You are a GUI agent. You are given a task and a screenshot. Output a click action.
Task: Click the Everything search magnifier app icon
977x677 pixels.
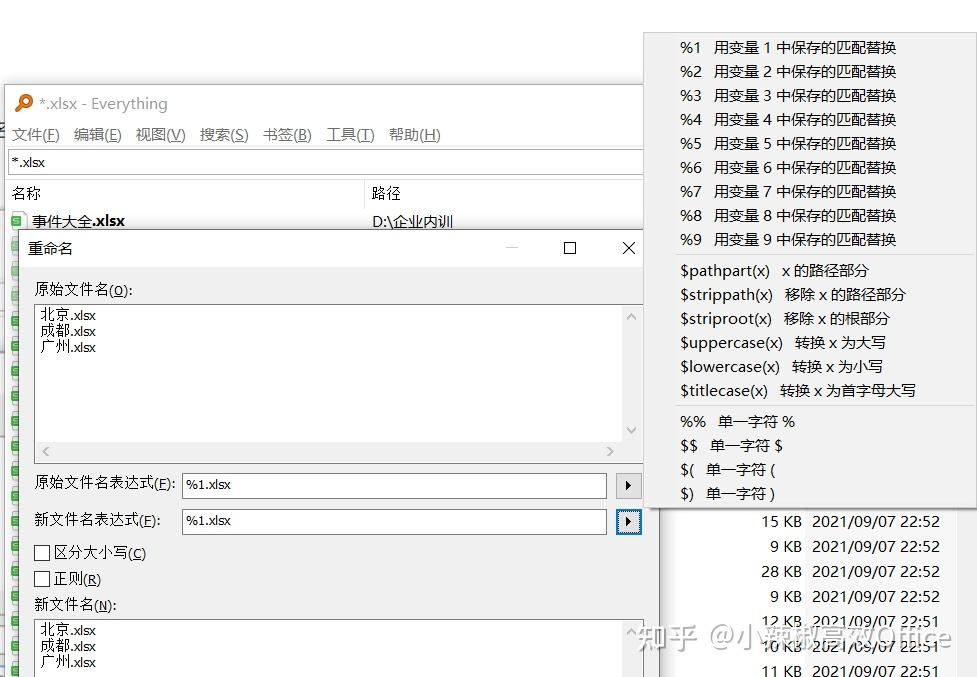(24, 103)
